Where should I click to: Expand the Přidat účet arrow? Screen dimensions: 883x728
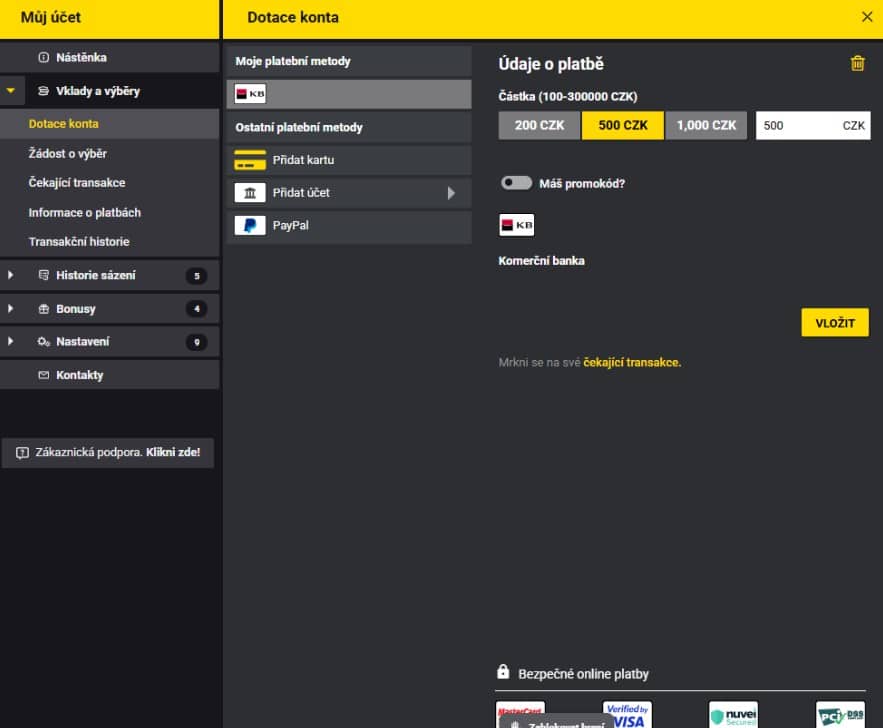click(451, 193)
